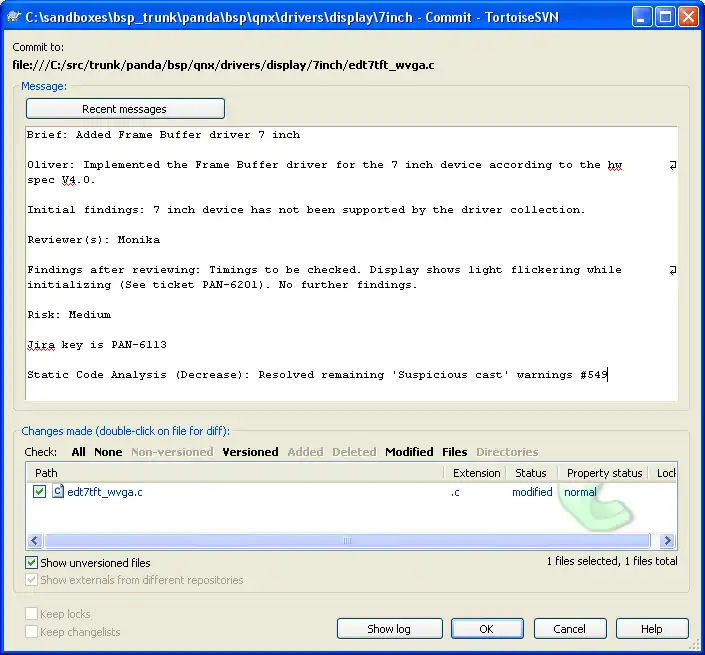Click the '1 files selected, 1 files total' text
Viewport: 705px width, 655px height.
pyautogui.click(x=612, y=561)
